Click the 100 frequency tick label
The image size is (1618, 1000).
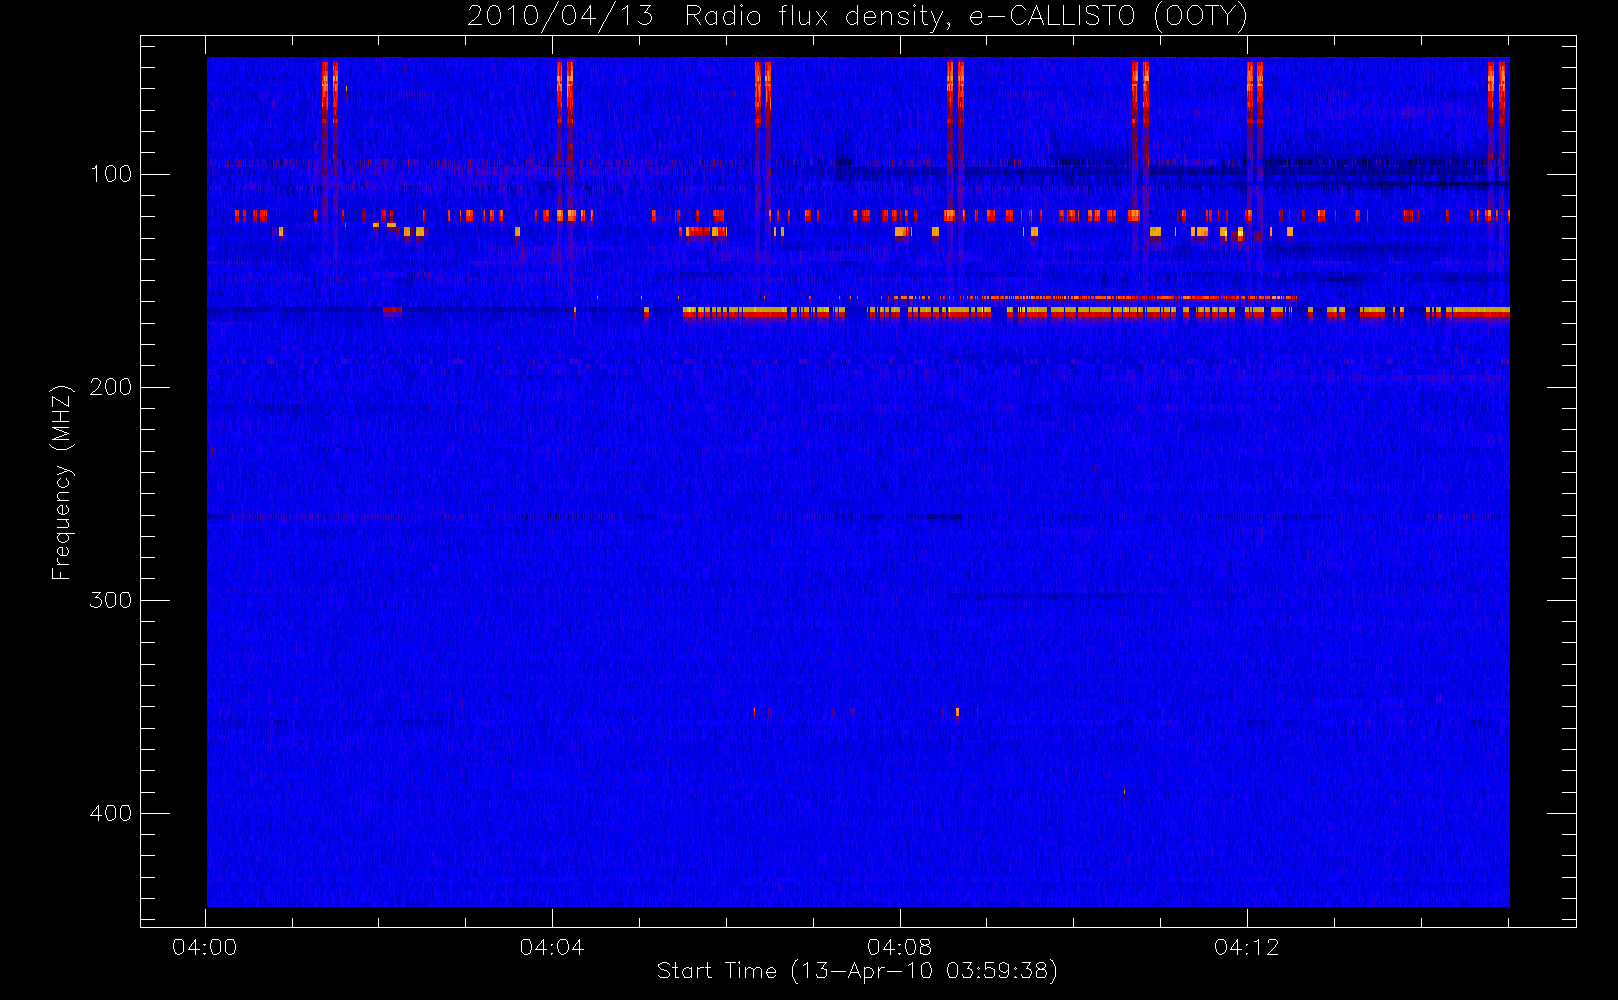(x=111, y=174)
